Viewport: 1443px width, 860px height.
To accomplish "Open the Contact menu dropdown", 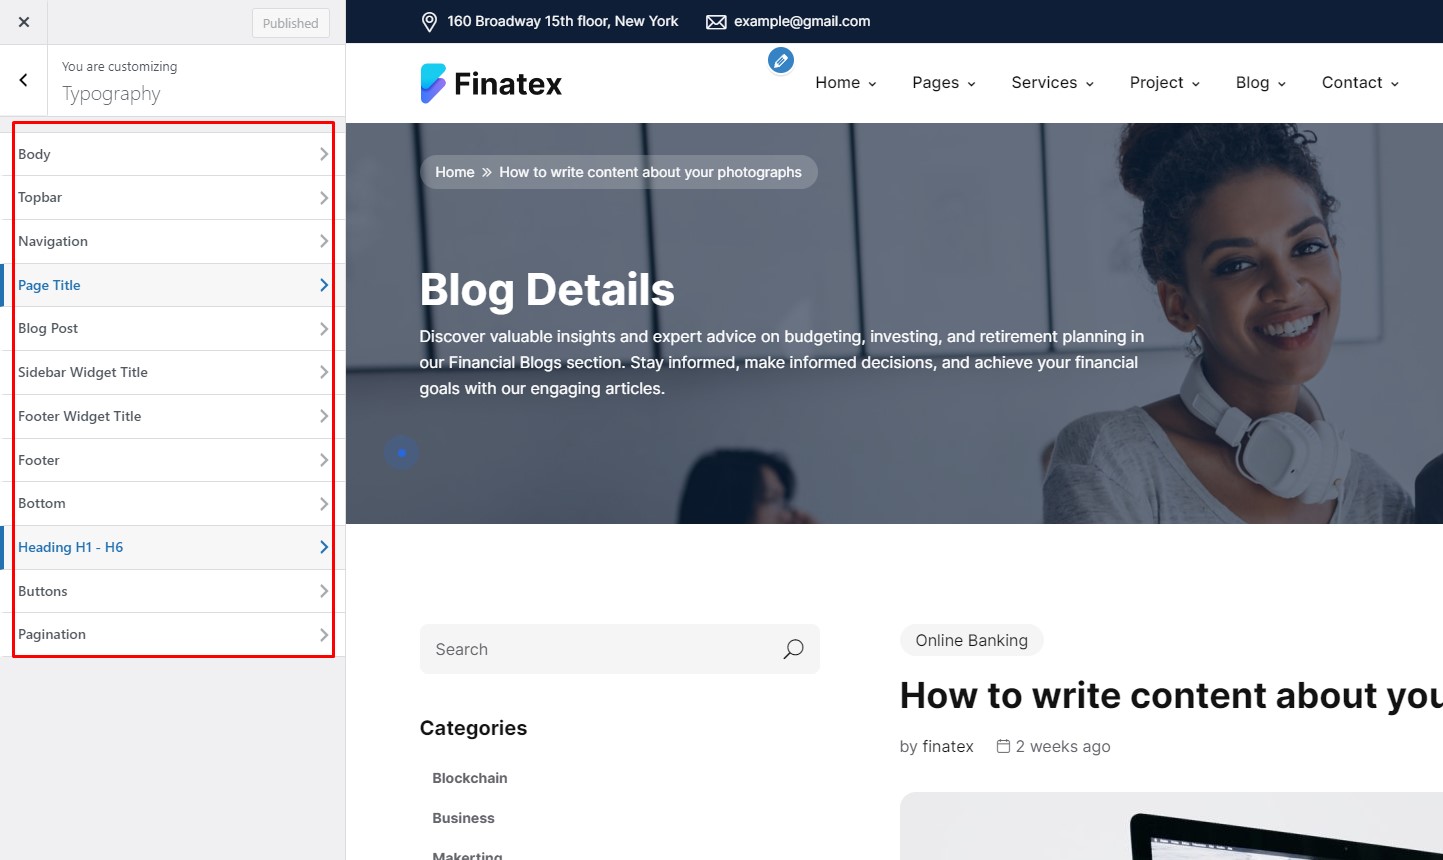I will pyautogui.click(x=1360, y=83).
